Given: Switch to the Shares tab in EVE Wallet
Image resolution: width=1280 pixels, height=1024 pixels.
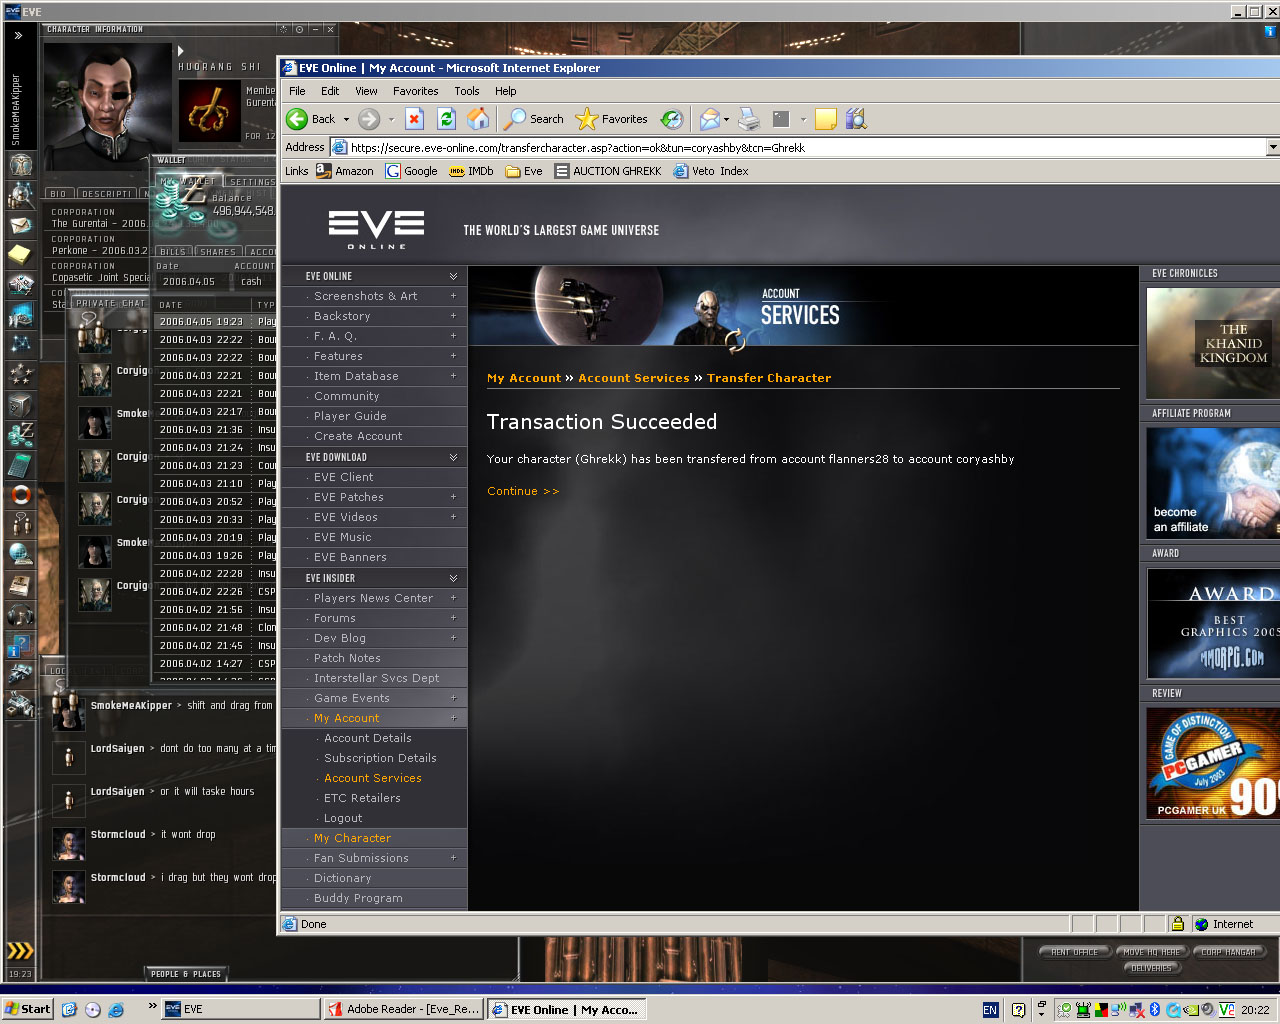Looking at the screenshot, I should click(x=218, y=252).
